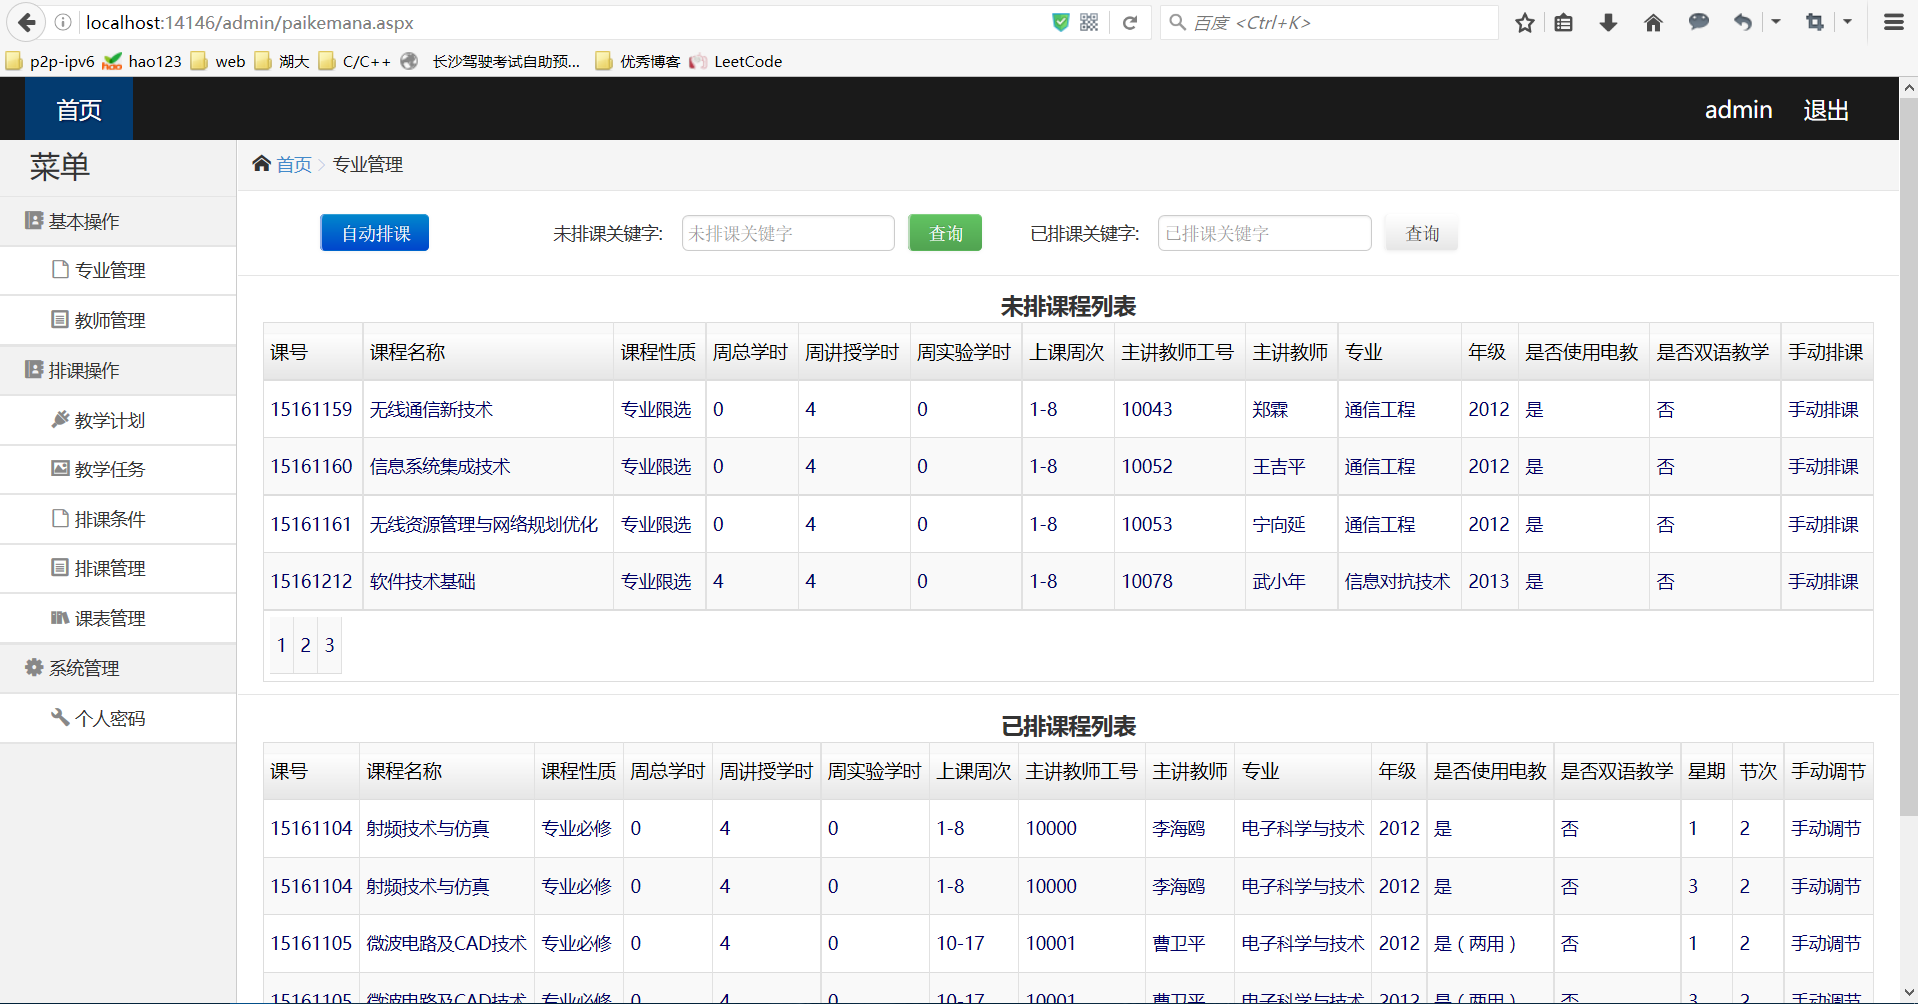The image size is (1918, 1004).
Task: Click 手动排课 for 无线通信新技术
Action: point(1823,409)
